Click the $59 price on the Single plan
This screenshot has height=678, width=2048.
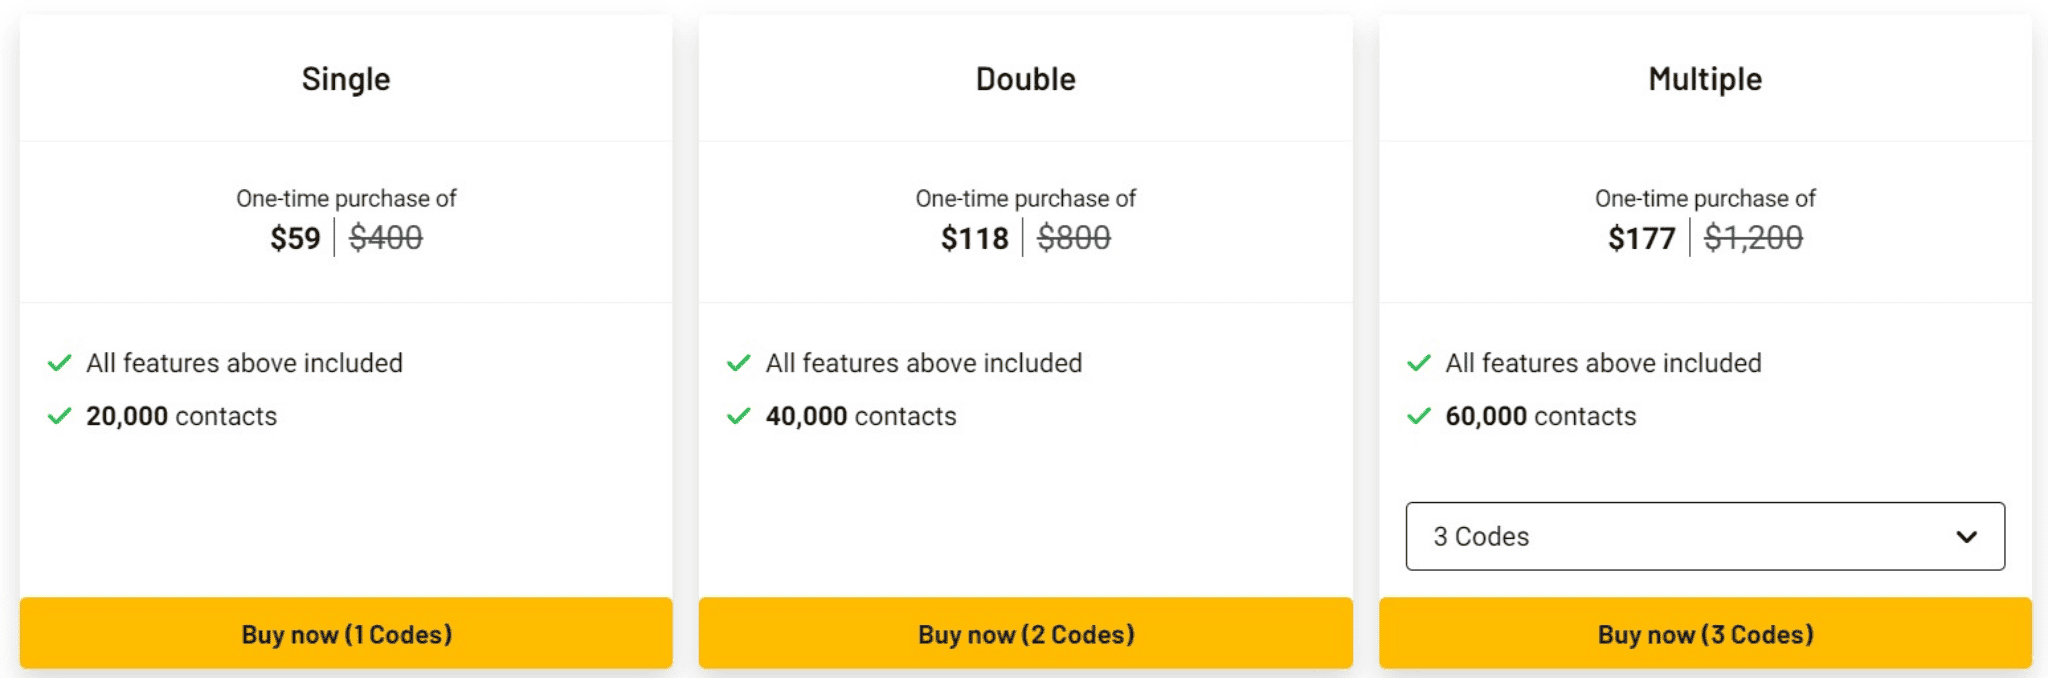pos(295,238)
